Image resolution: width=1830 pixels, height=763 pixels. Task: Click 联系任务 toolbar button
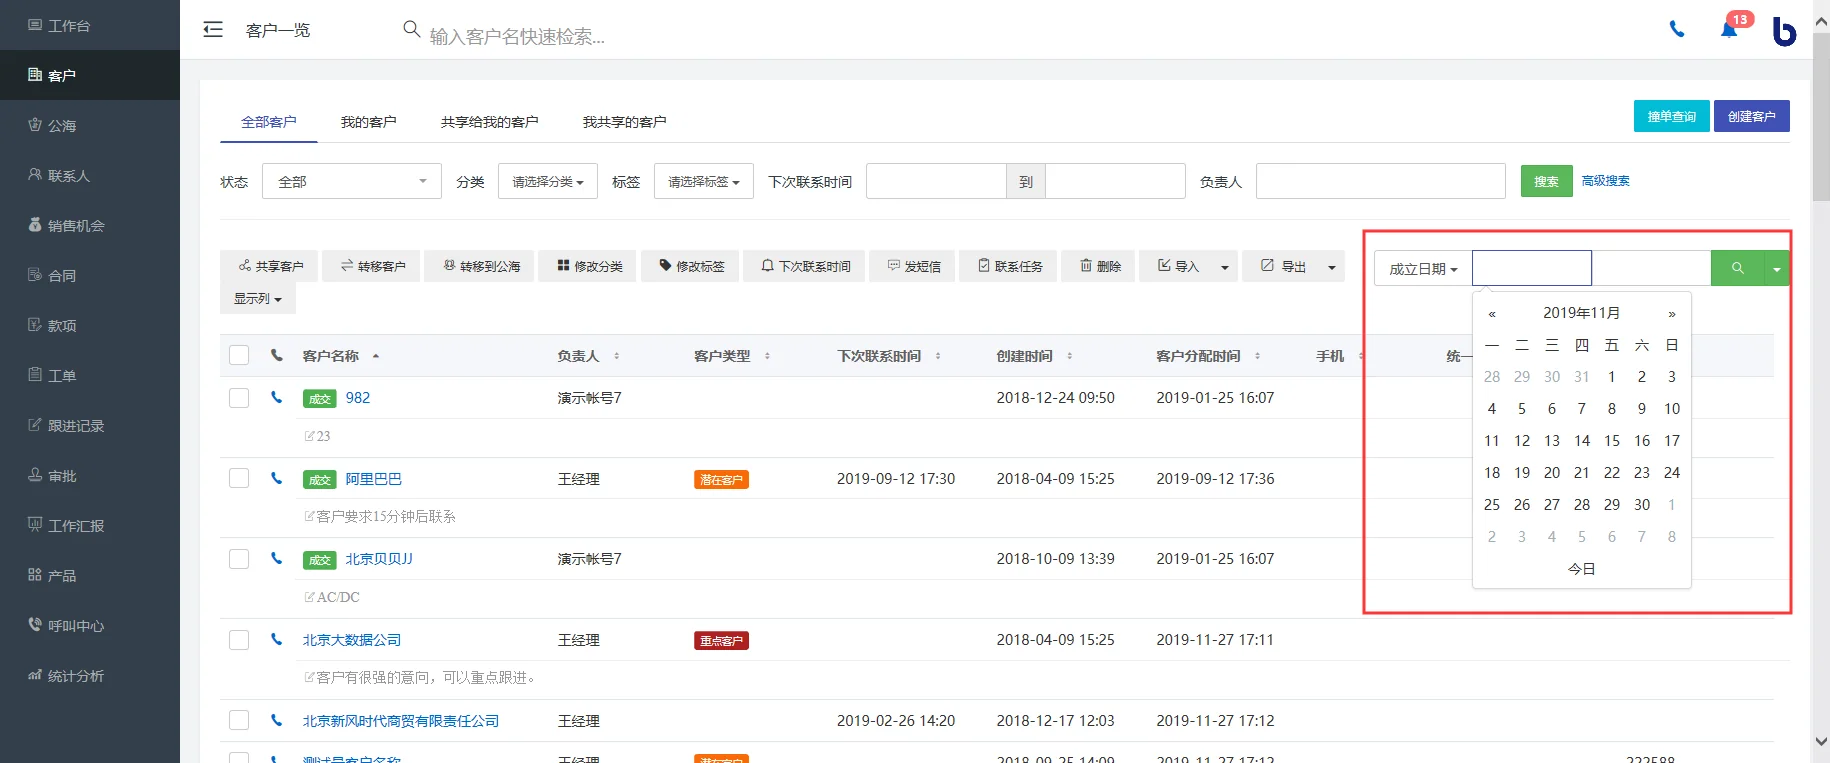(1008, 266)
